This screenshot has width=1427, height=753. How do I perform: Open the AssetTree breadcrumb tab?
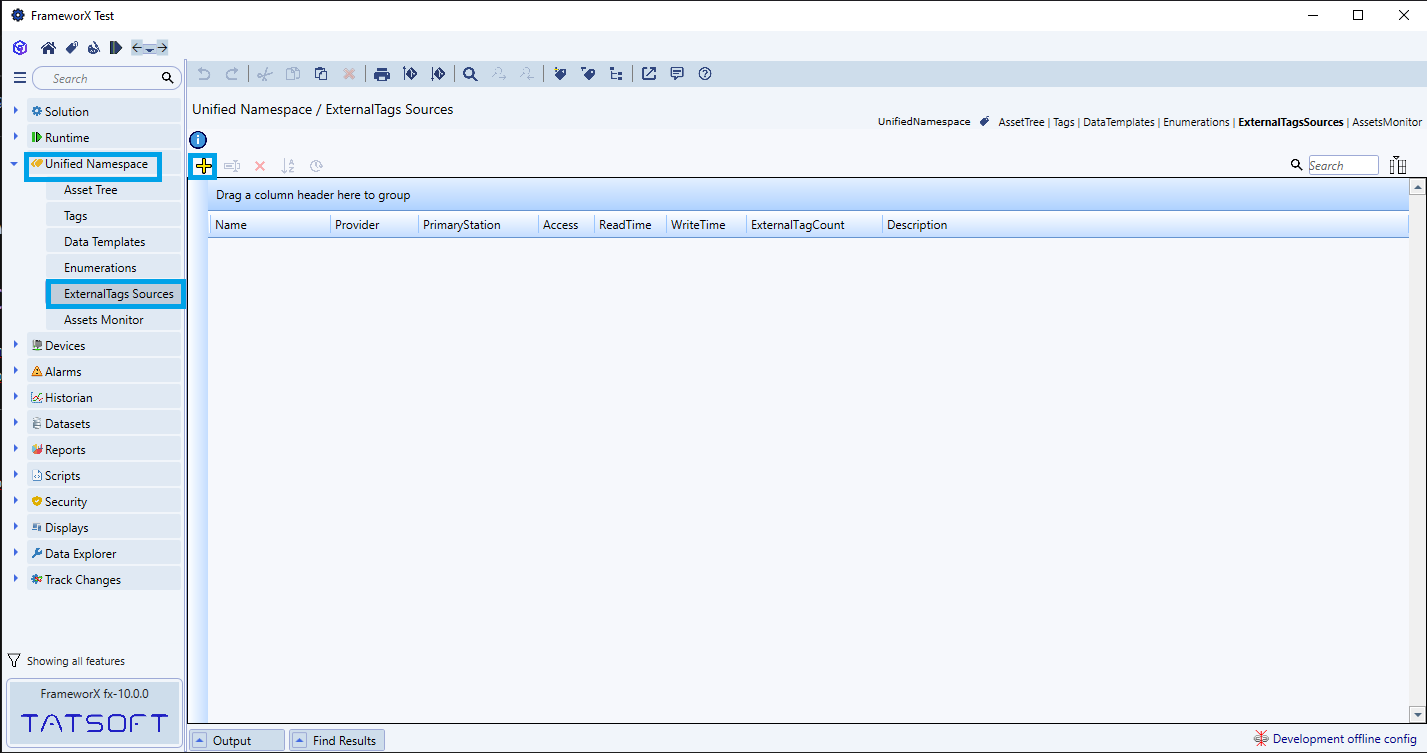[1020, 122]
